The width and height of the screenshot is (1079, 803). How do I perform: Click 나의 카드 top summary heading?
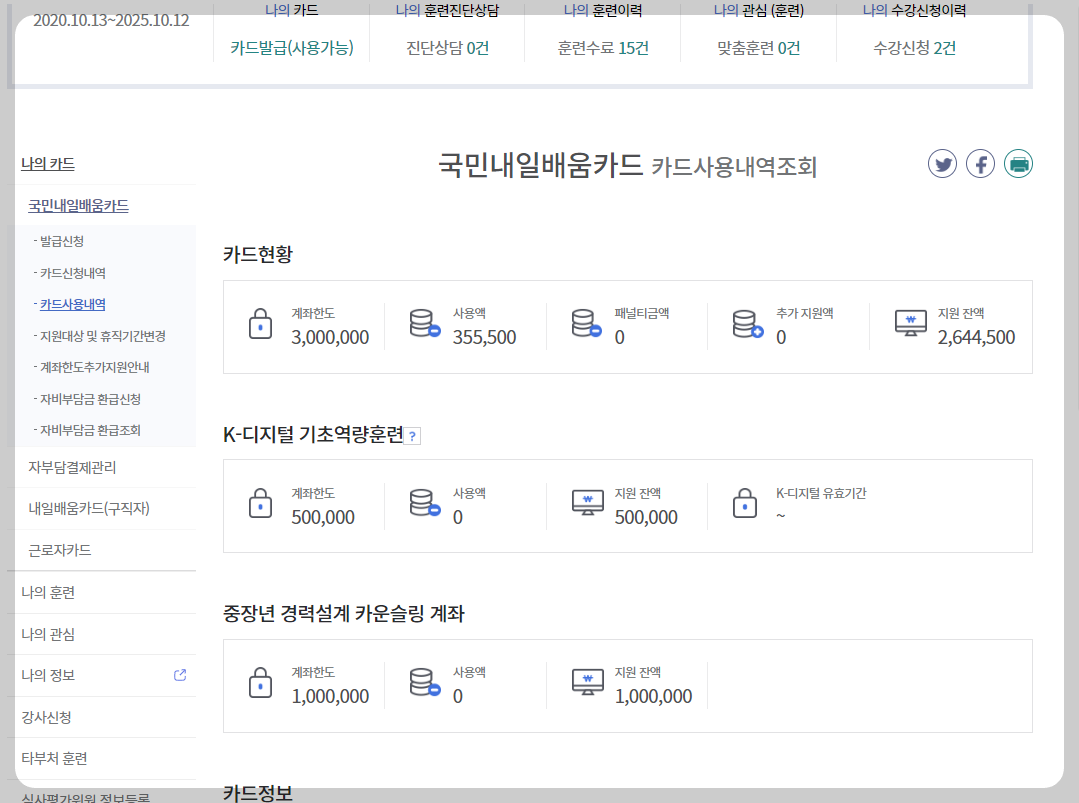point(292,10)
